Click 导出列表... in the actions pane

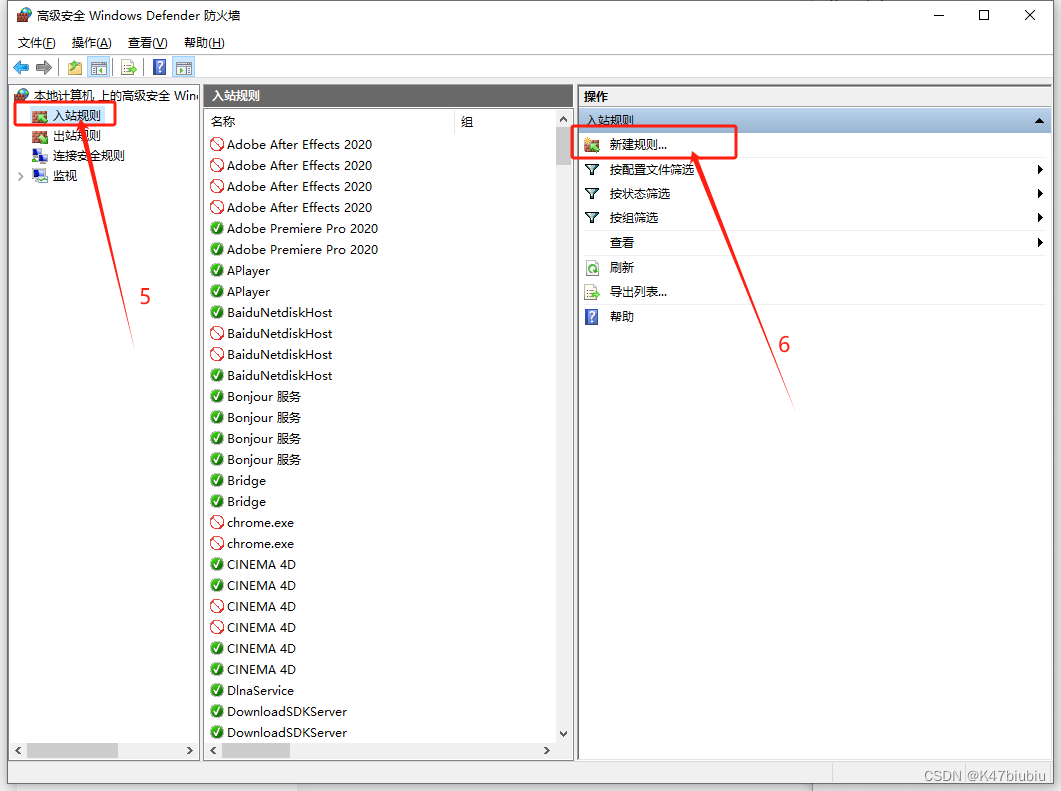point(638,292)
